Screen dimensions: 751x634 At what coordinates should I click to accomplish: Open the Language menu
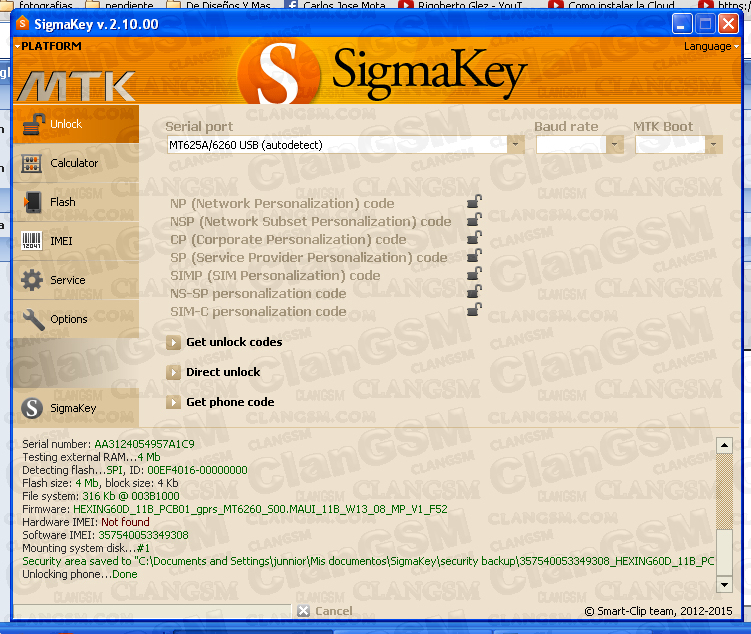(711, 46)
